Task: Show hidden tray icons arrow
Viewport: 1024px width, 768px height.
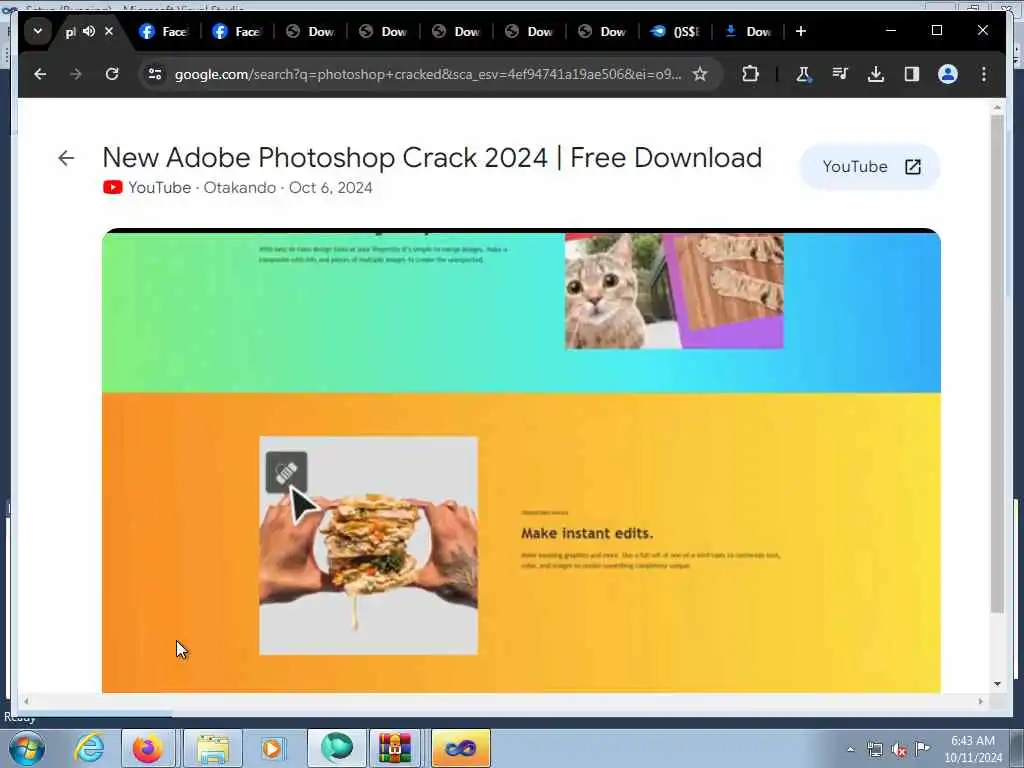Action: point(850,750)
